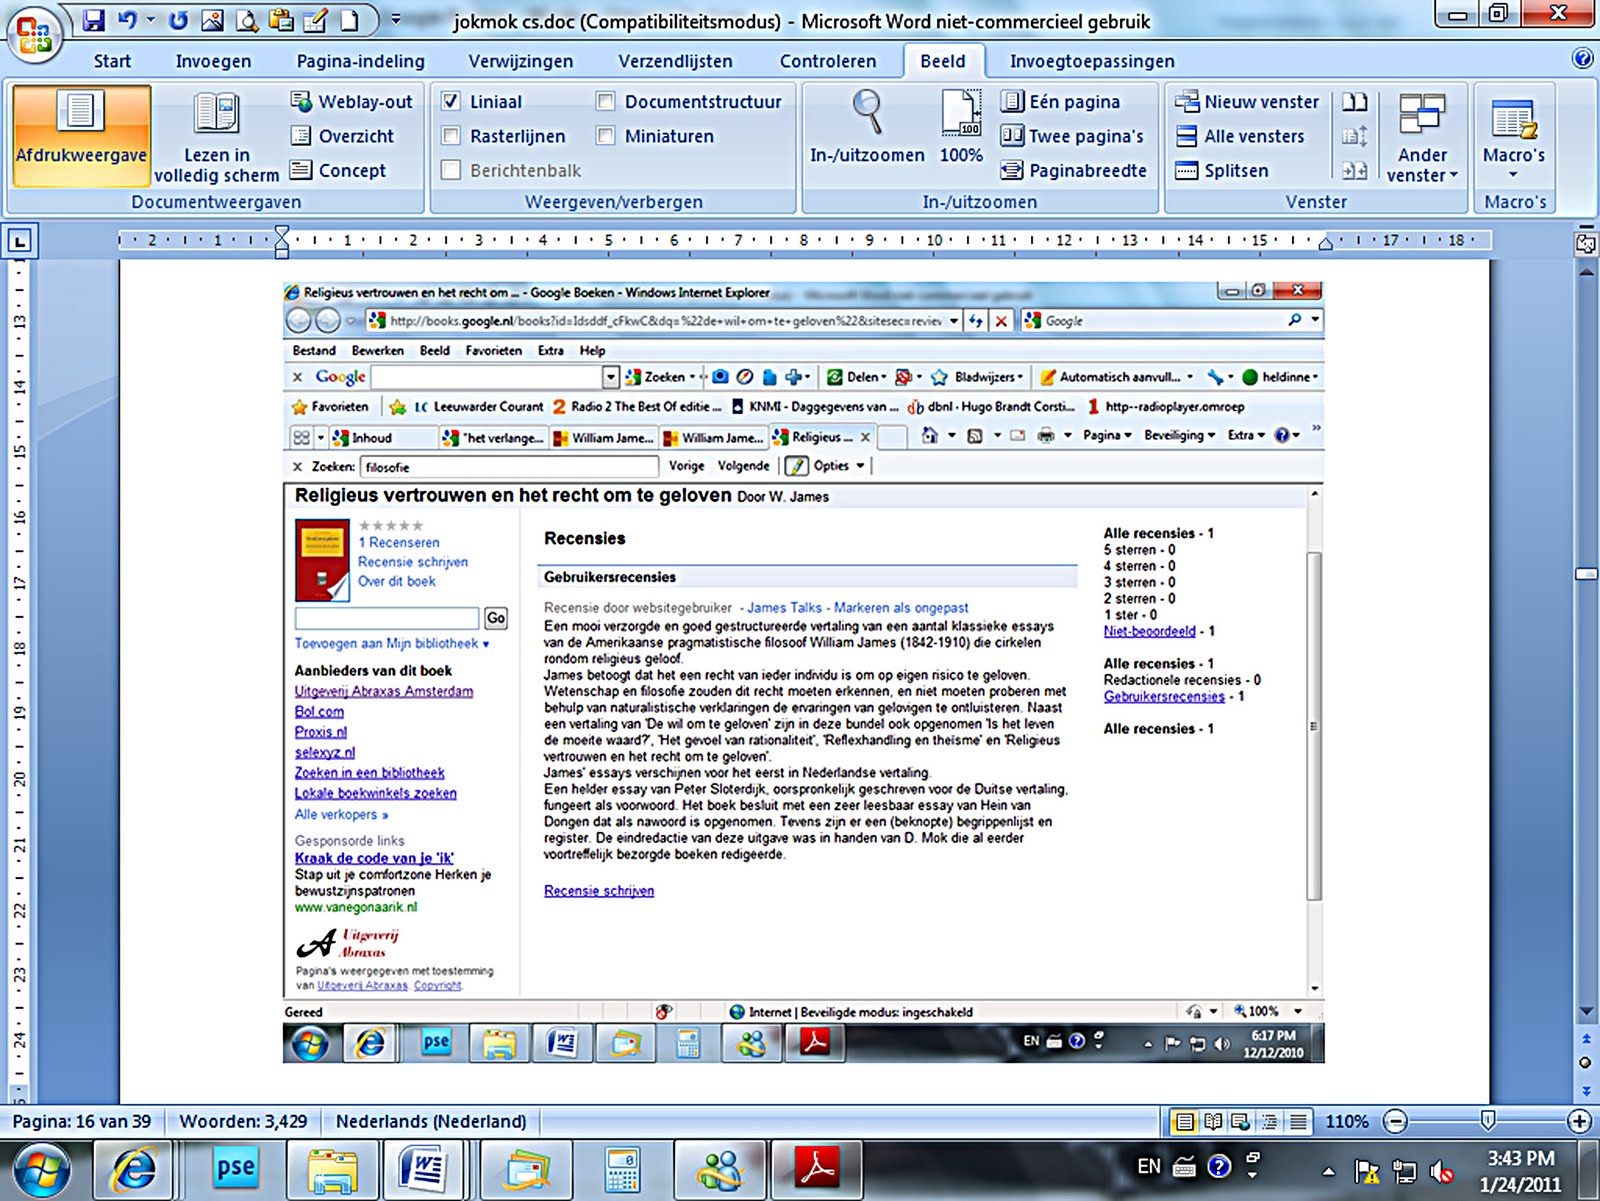
Task: Toggle outline view in the status bar
Action: coord(1269,1122)
